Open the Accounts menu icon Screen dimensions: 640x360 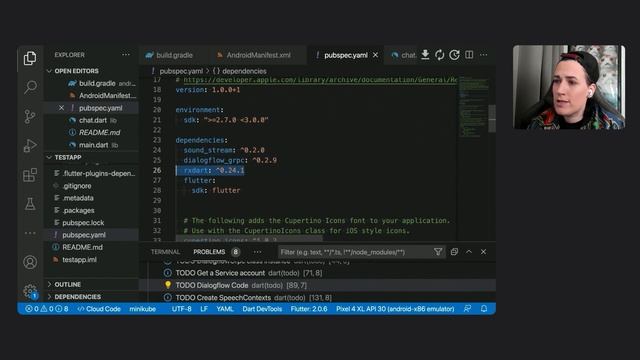30,262
